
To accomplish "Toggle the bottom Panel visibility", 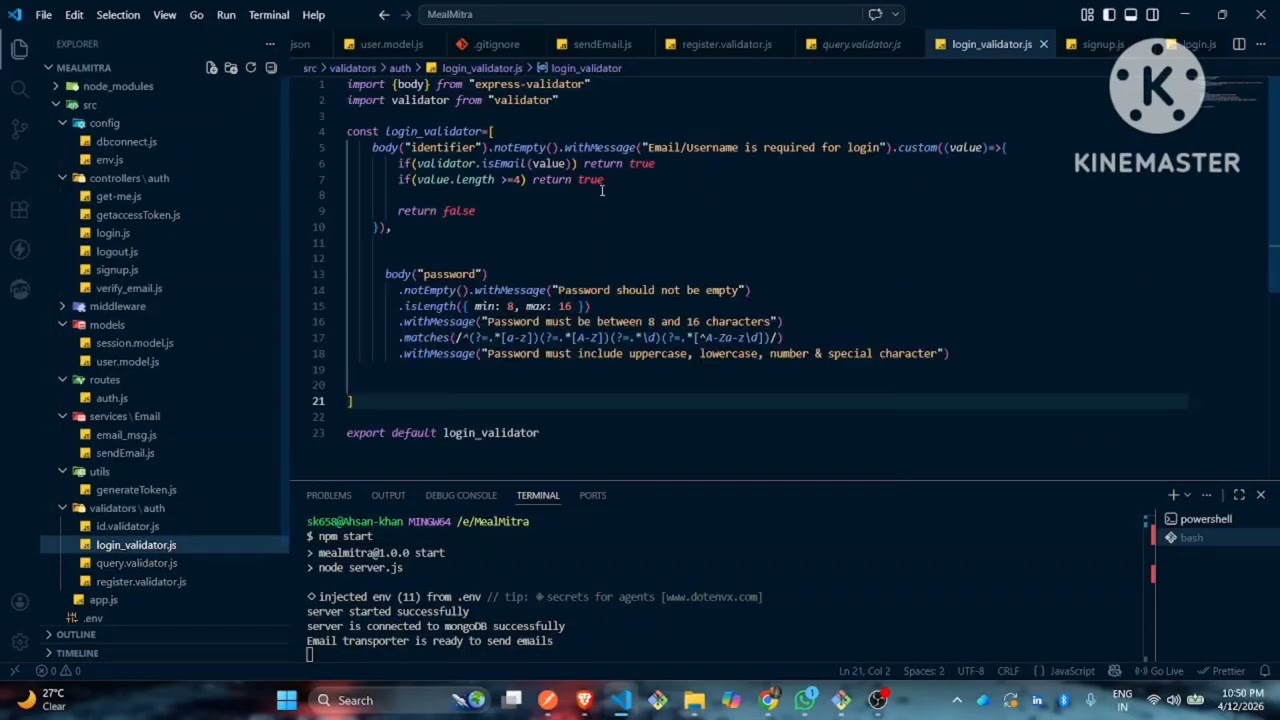I will point(1131,15).
